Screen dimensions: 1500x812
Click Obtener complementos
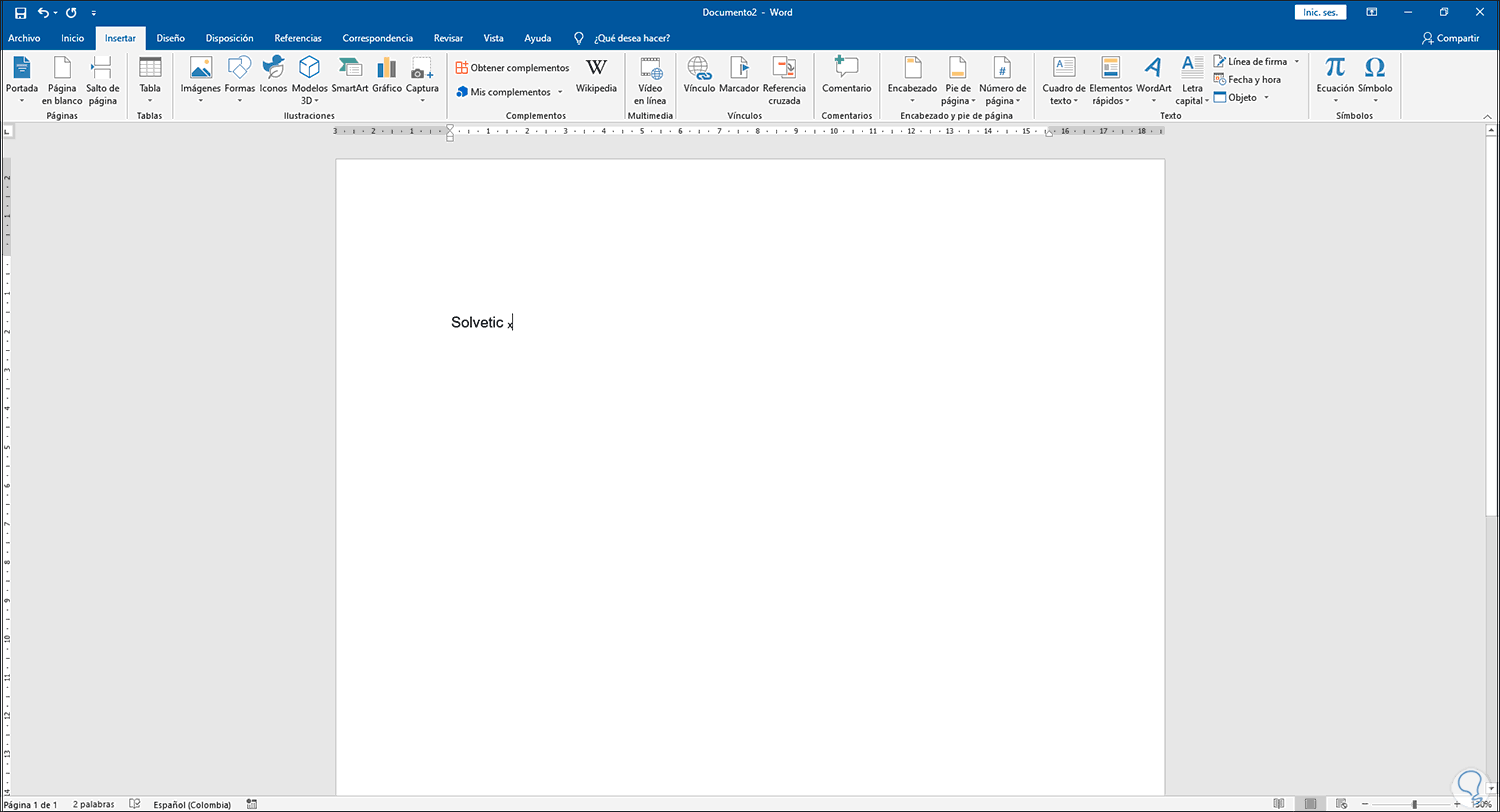pos(512,68)
